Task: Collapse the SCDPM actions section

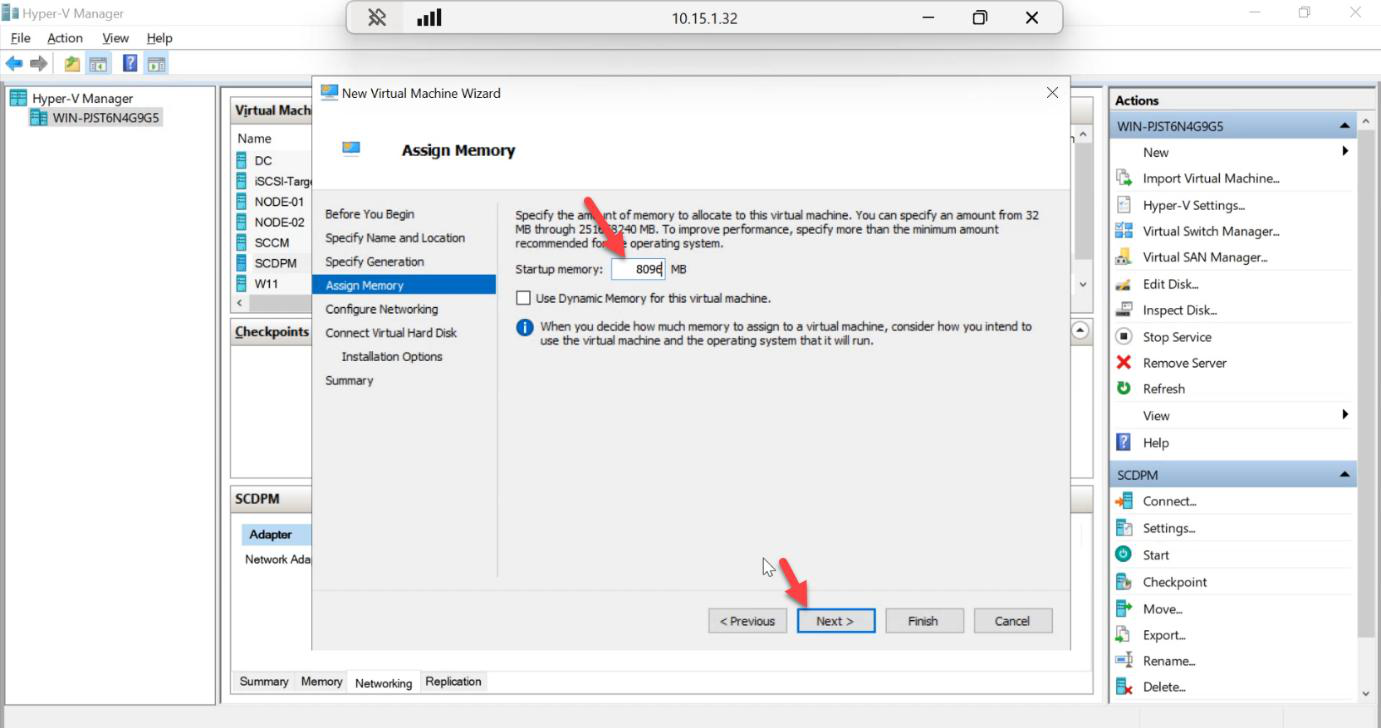Action: [1344, 475]
